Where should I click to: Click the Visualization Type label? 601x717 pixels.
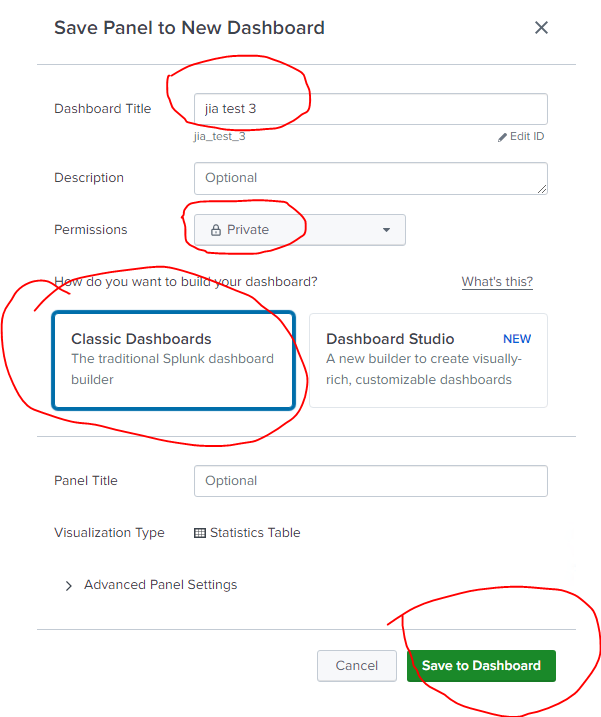109,533
